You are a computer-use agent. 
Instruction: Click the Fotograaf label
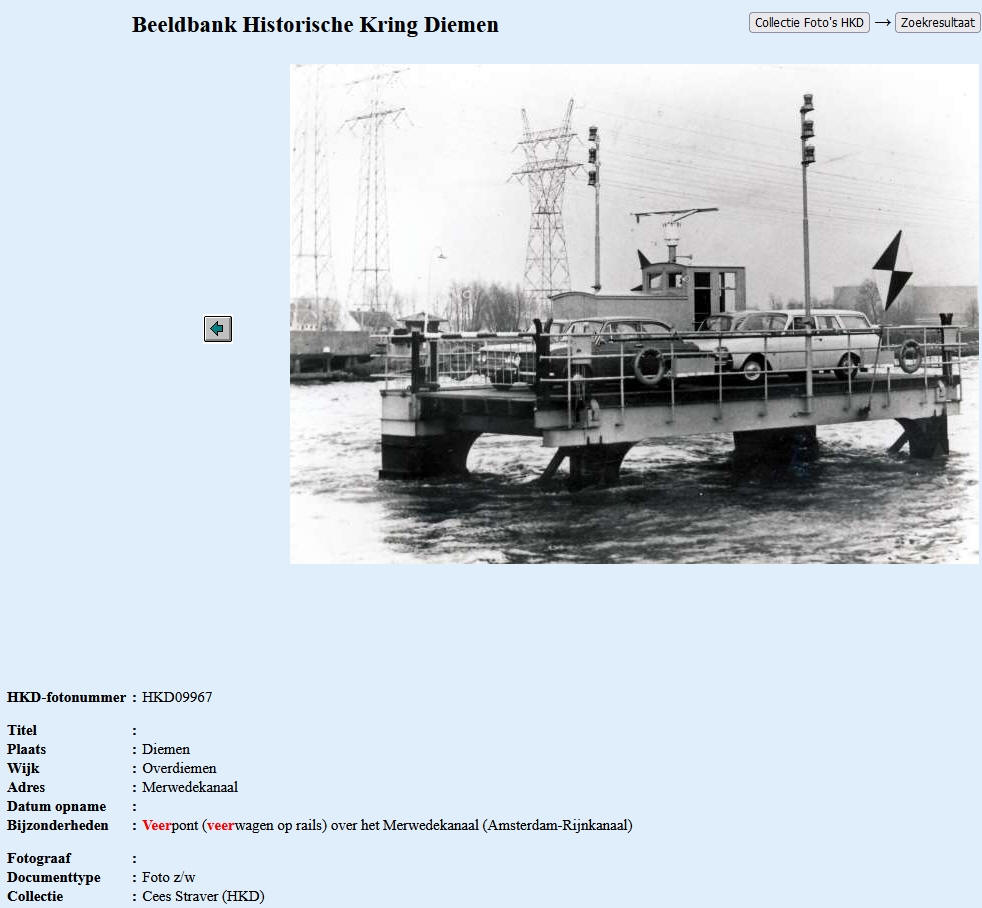39,858
